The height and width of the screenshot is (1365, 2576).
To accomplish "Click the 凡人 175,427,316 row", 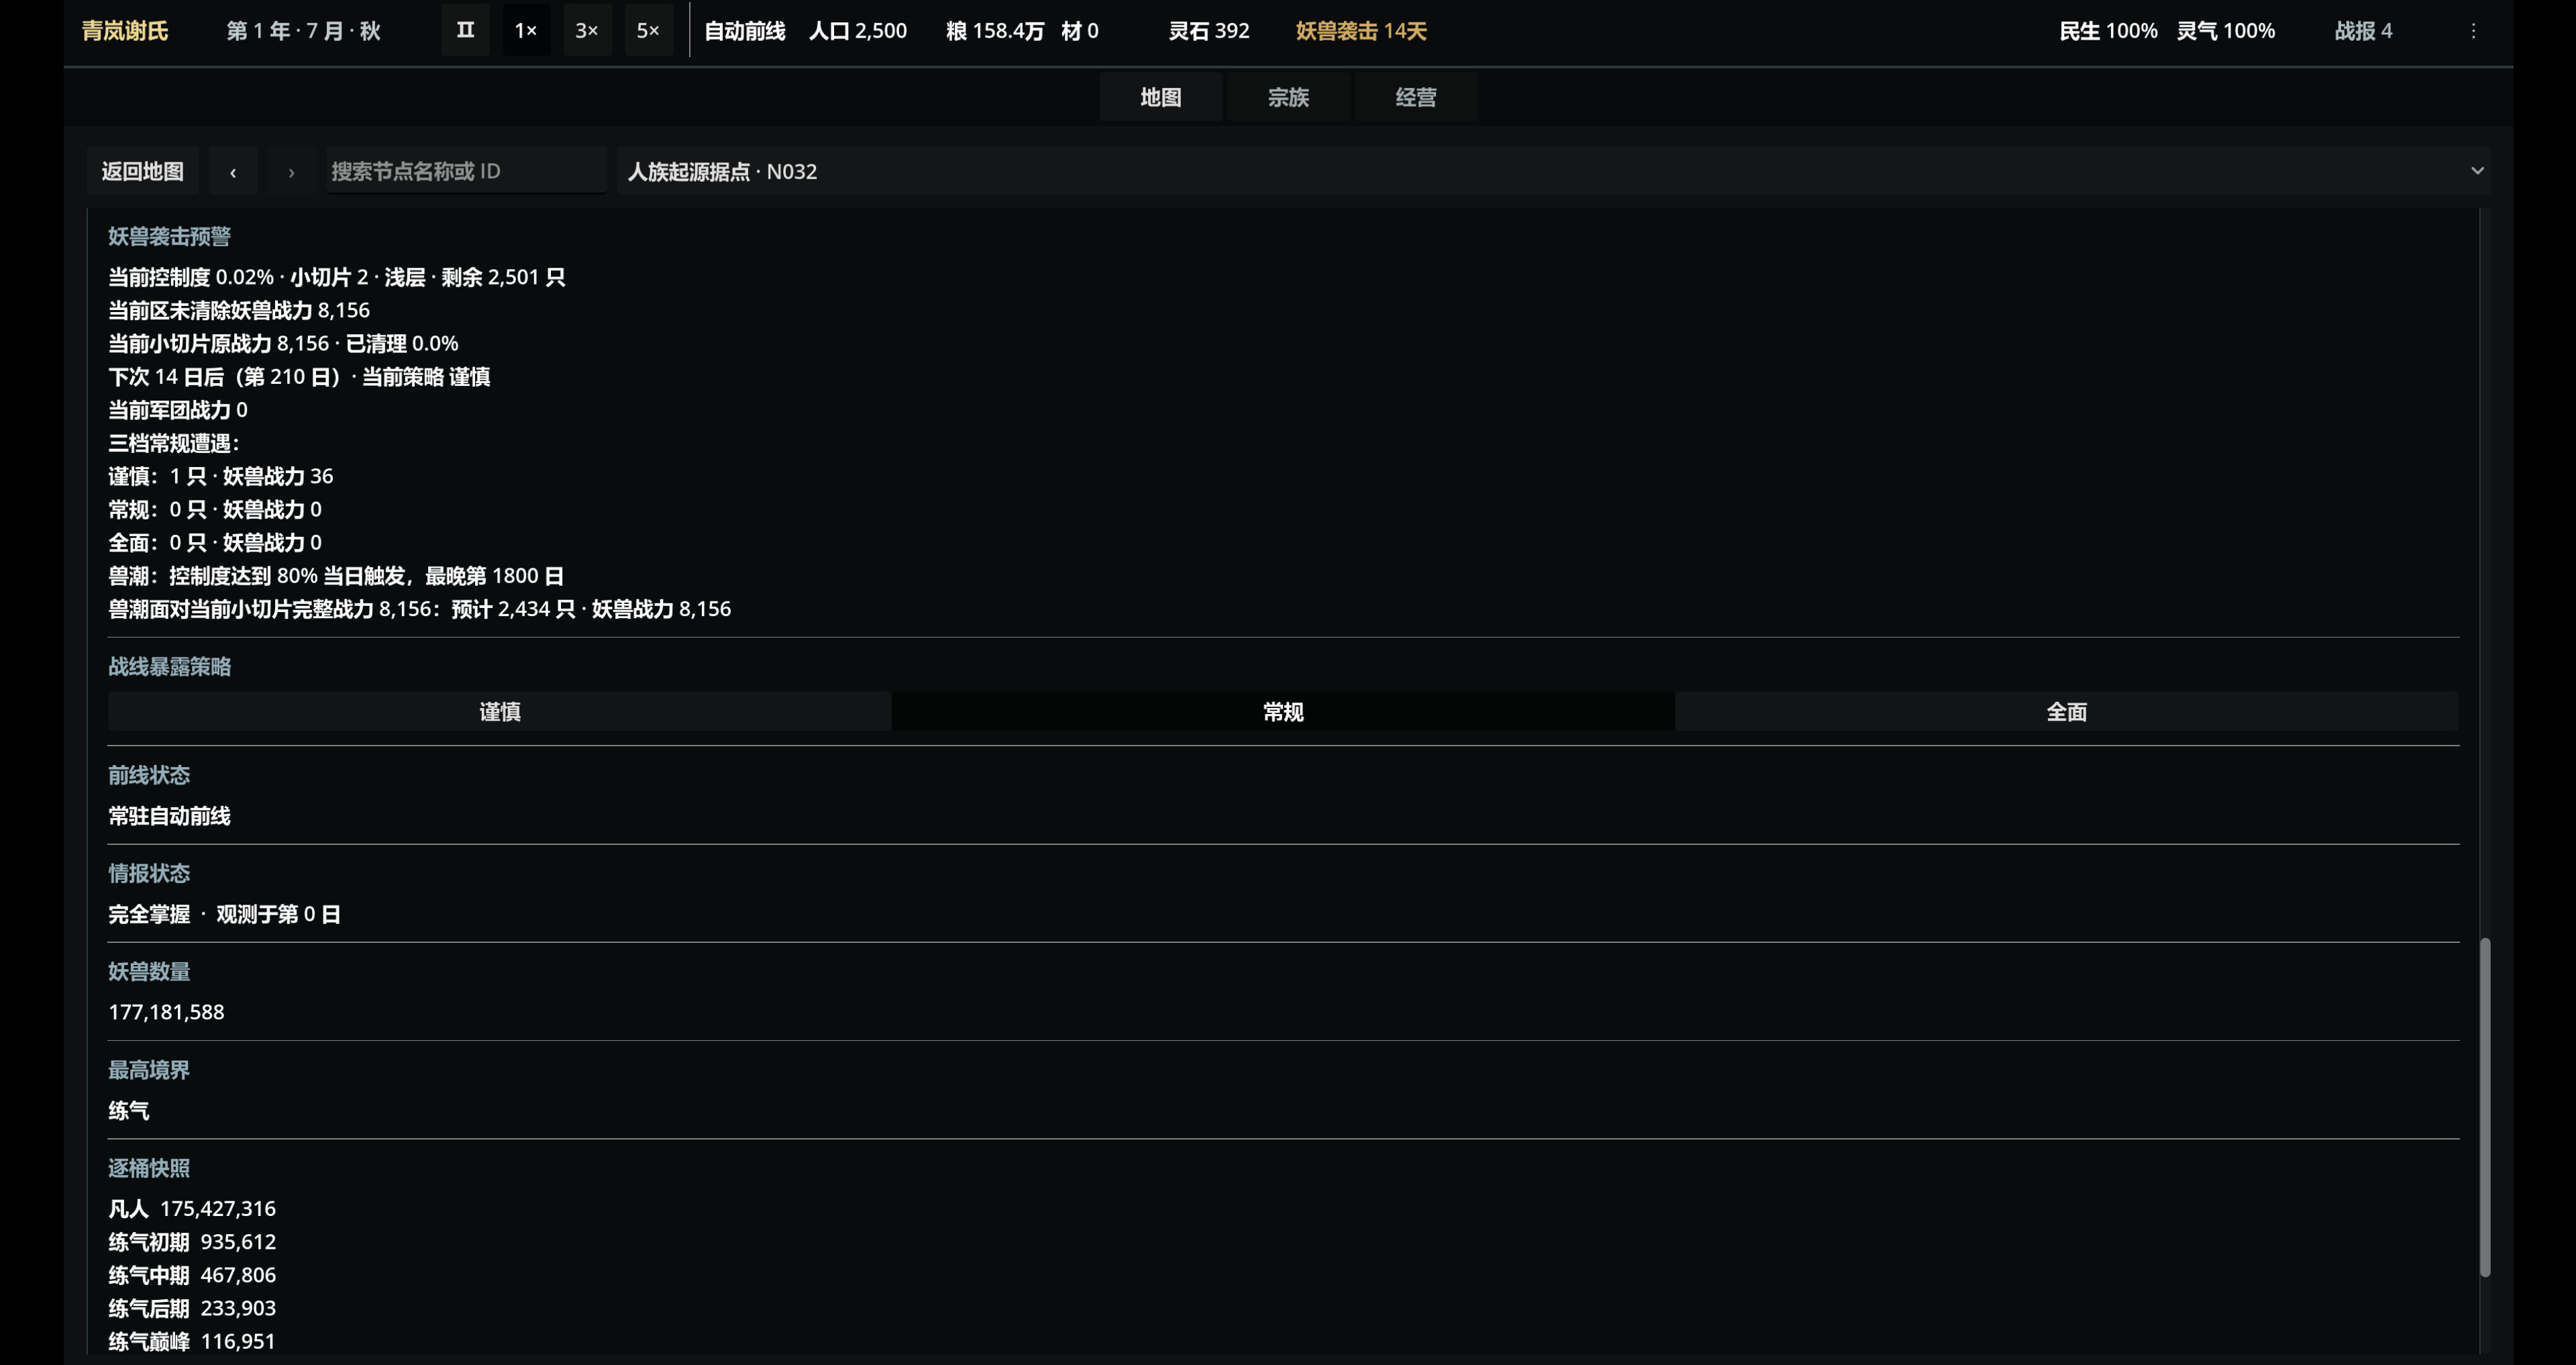I will pos(192,1209).
